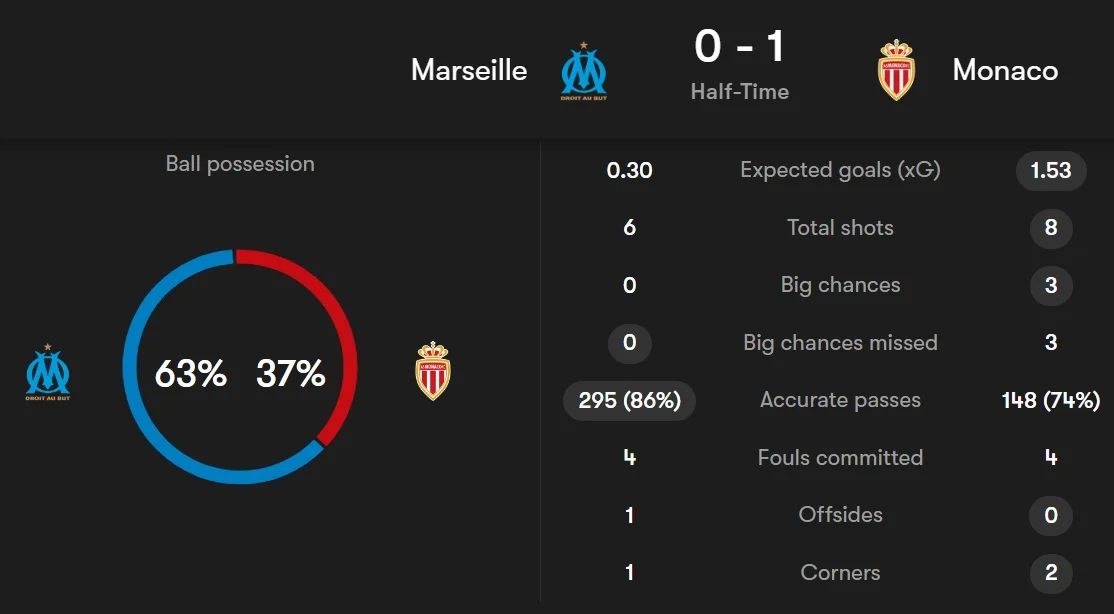Click the Marseille crest in the header

[583, 71]
